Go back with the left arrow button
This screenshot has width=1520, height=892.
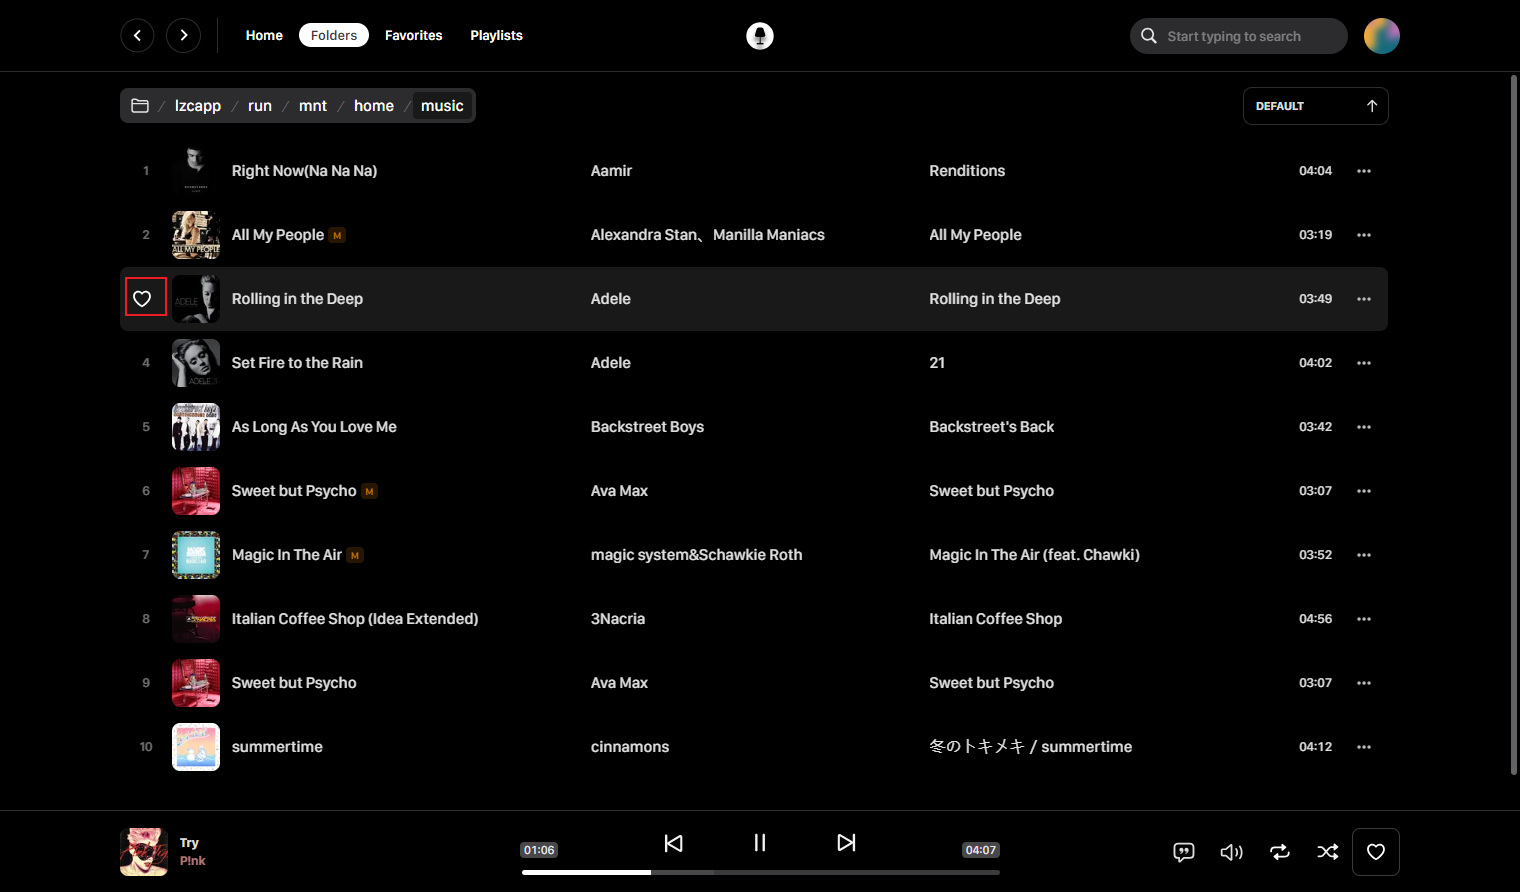[x=137, y=35]
